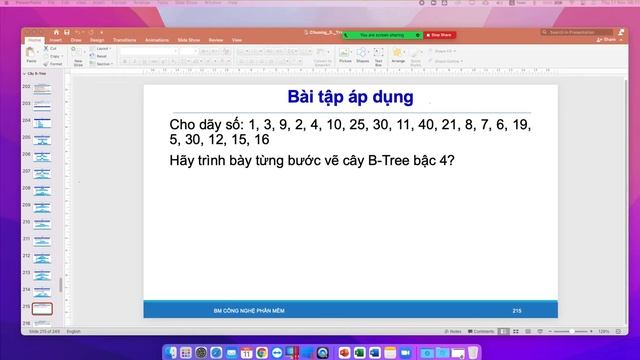Click the share-person icon in top-right corner

pyautogui.click(x=621, y=32)
